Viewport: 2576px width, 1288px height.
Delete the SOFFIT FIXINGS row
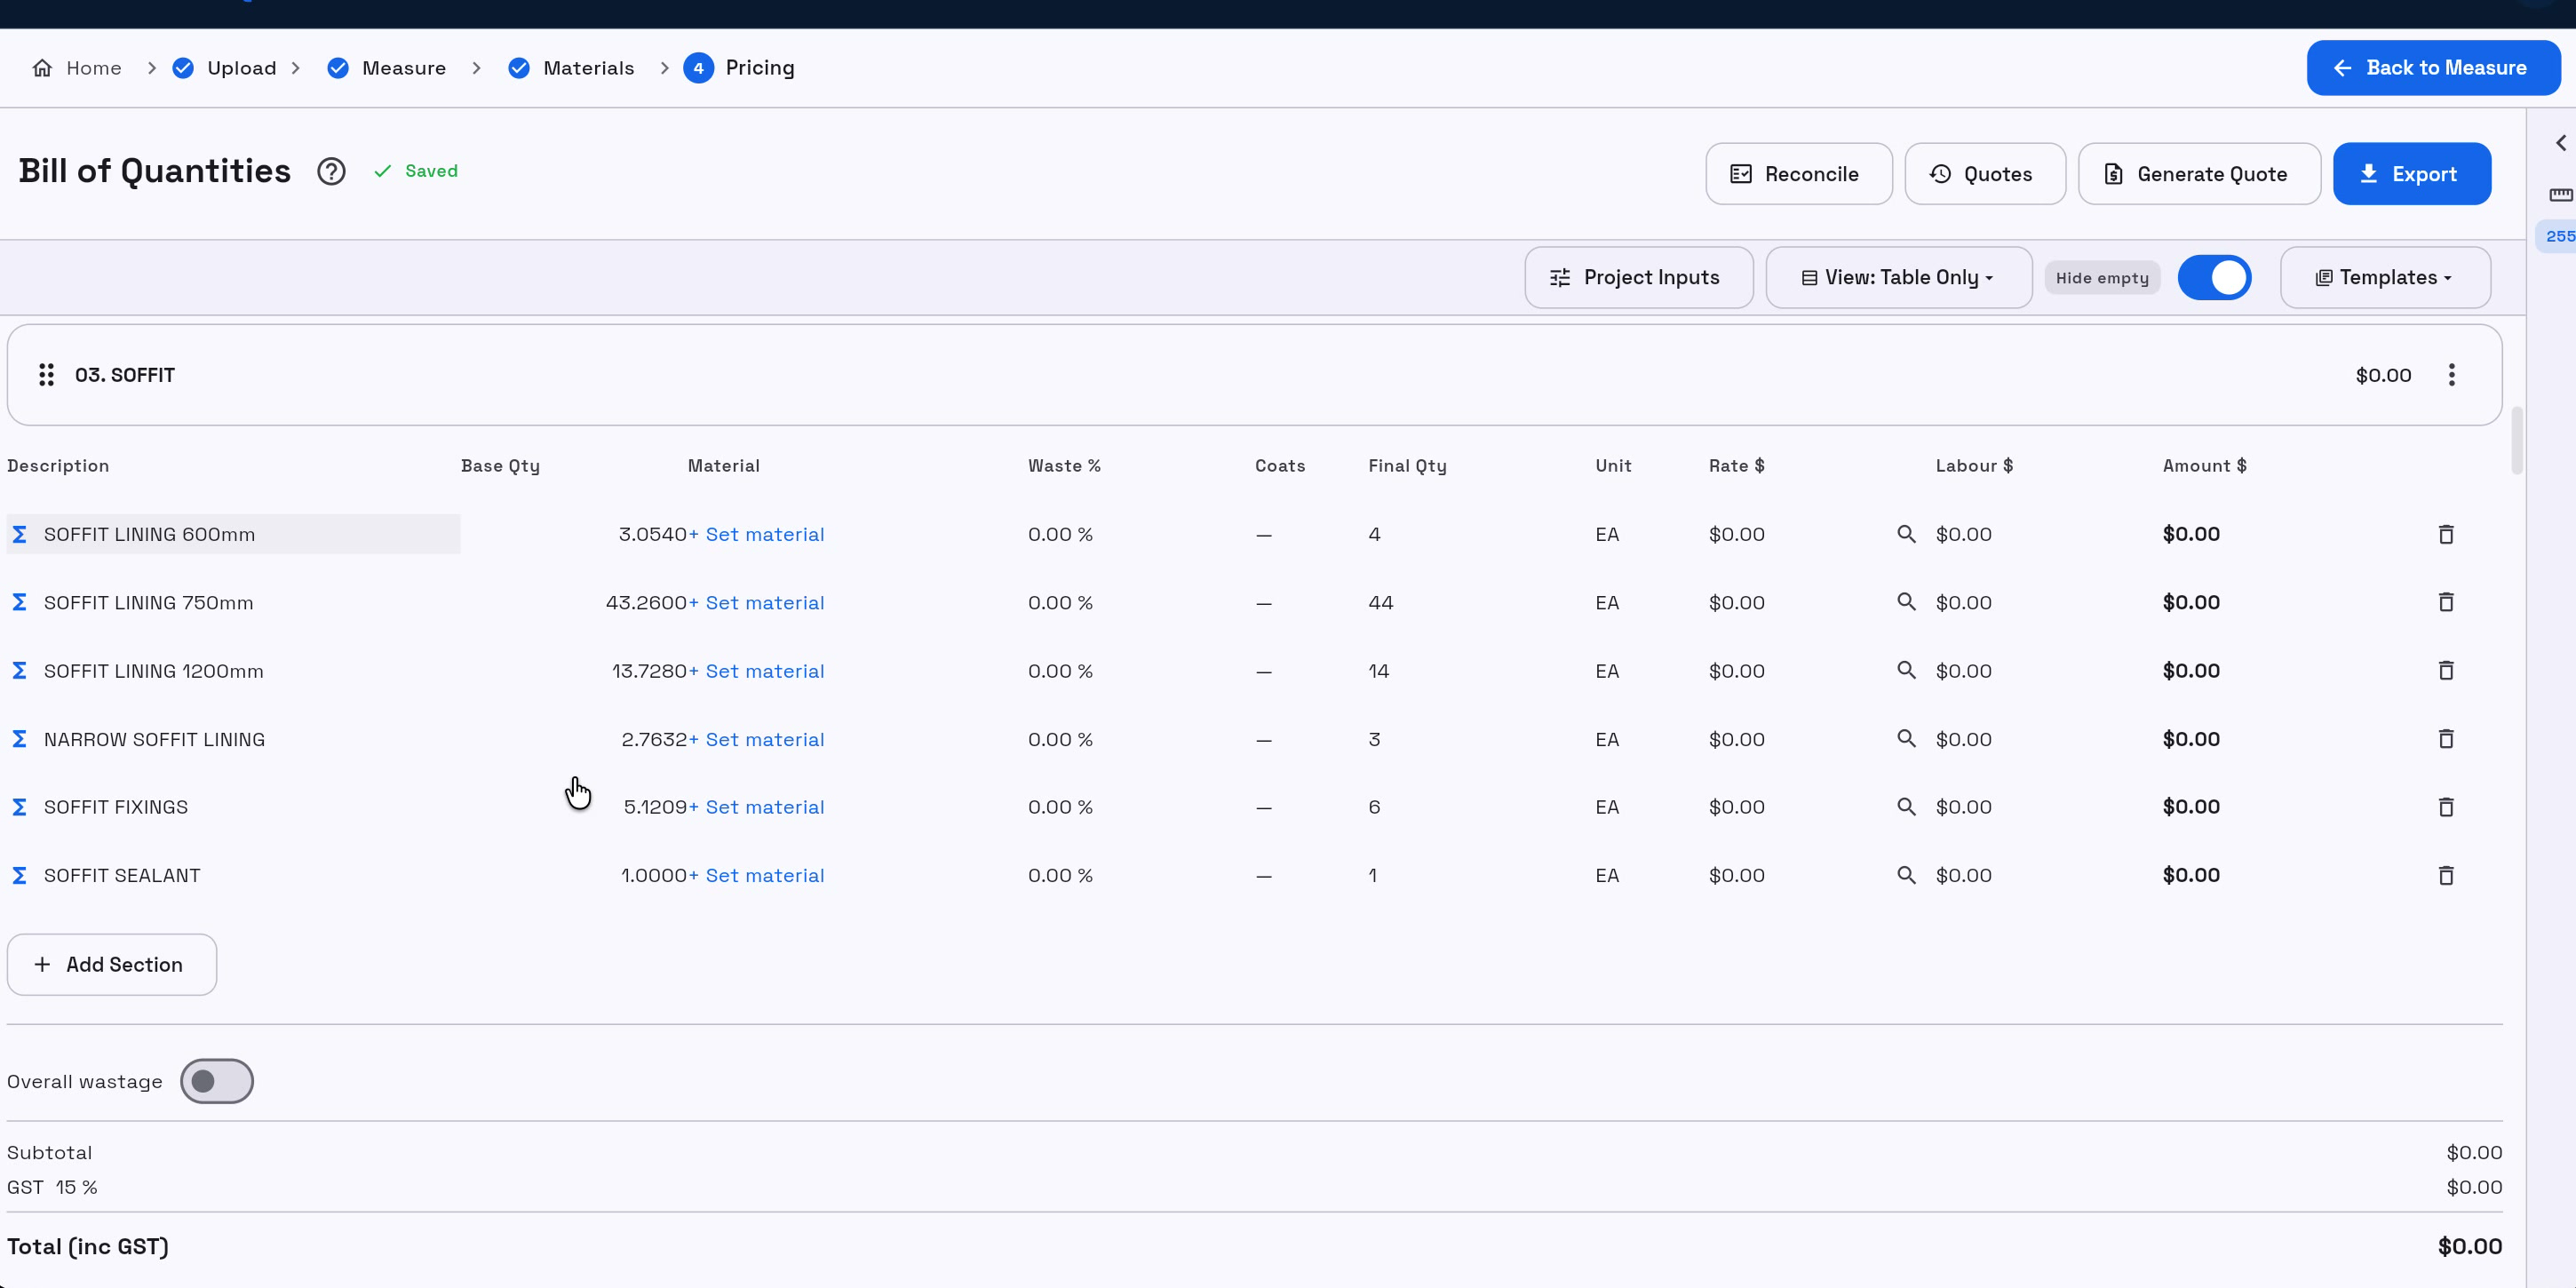tap(2446, 807)
